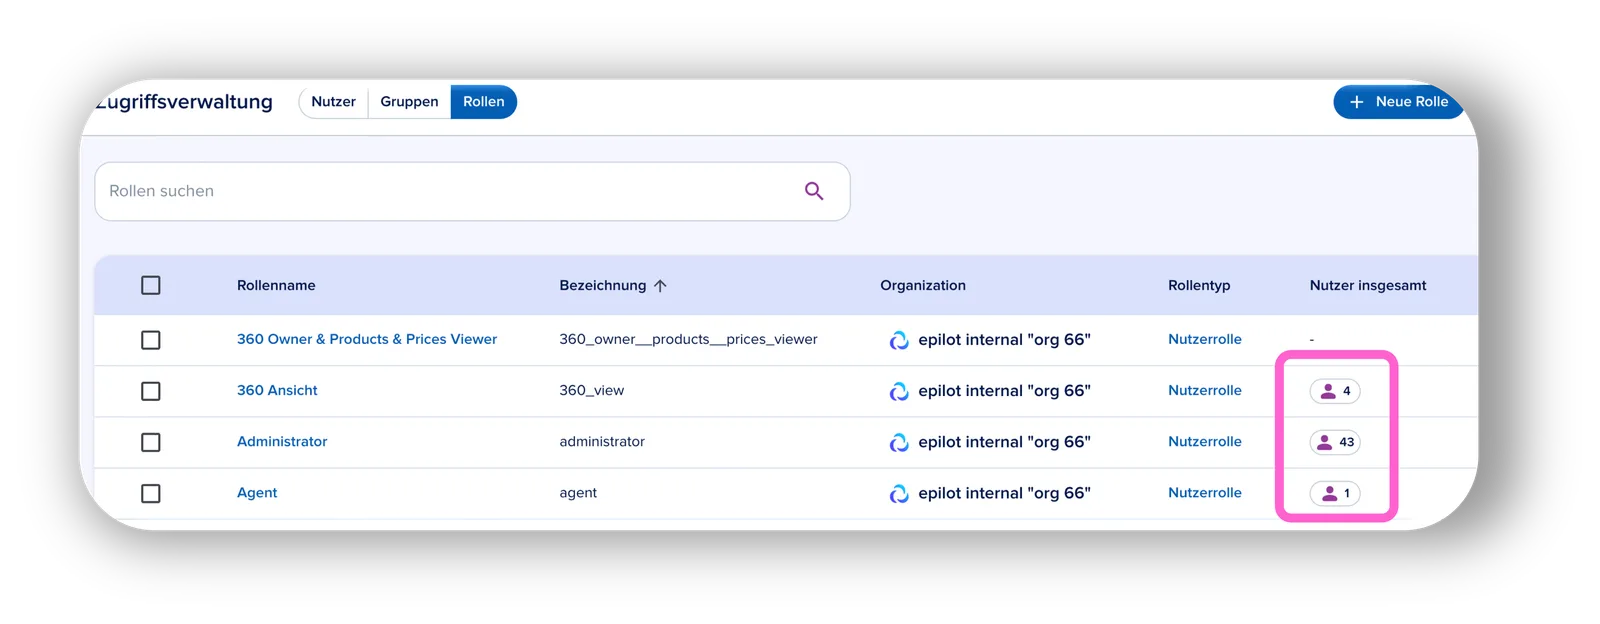Click the Neue Rolle button
This screenshot has height=624, width=1600.
coord(1398,102)
